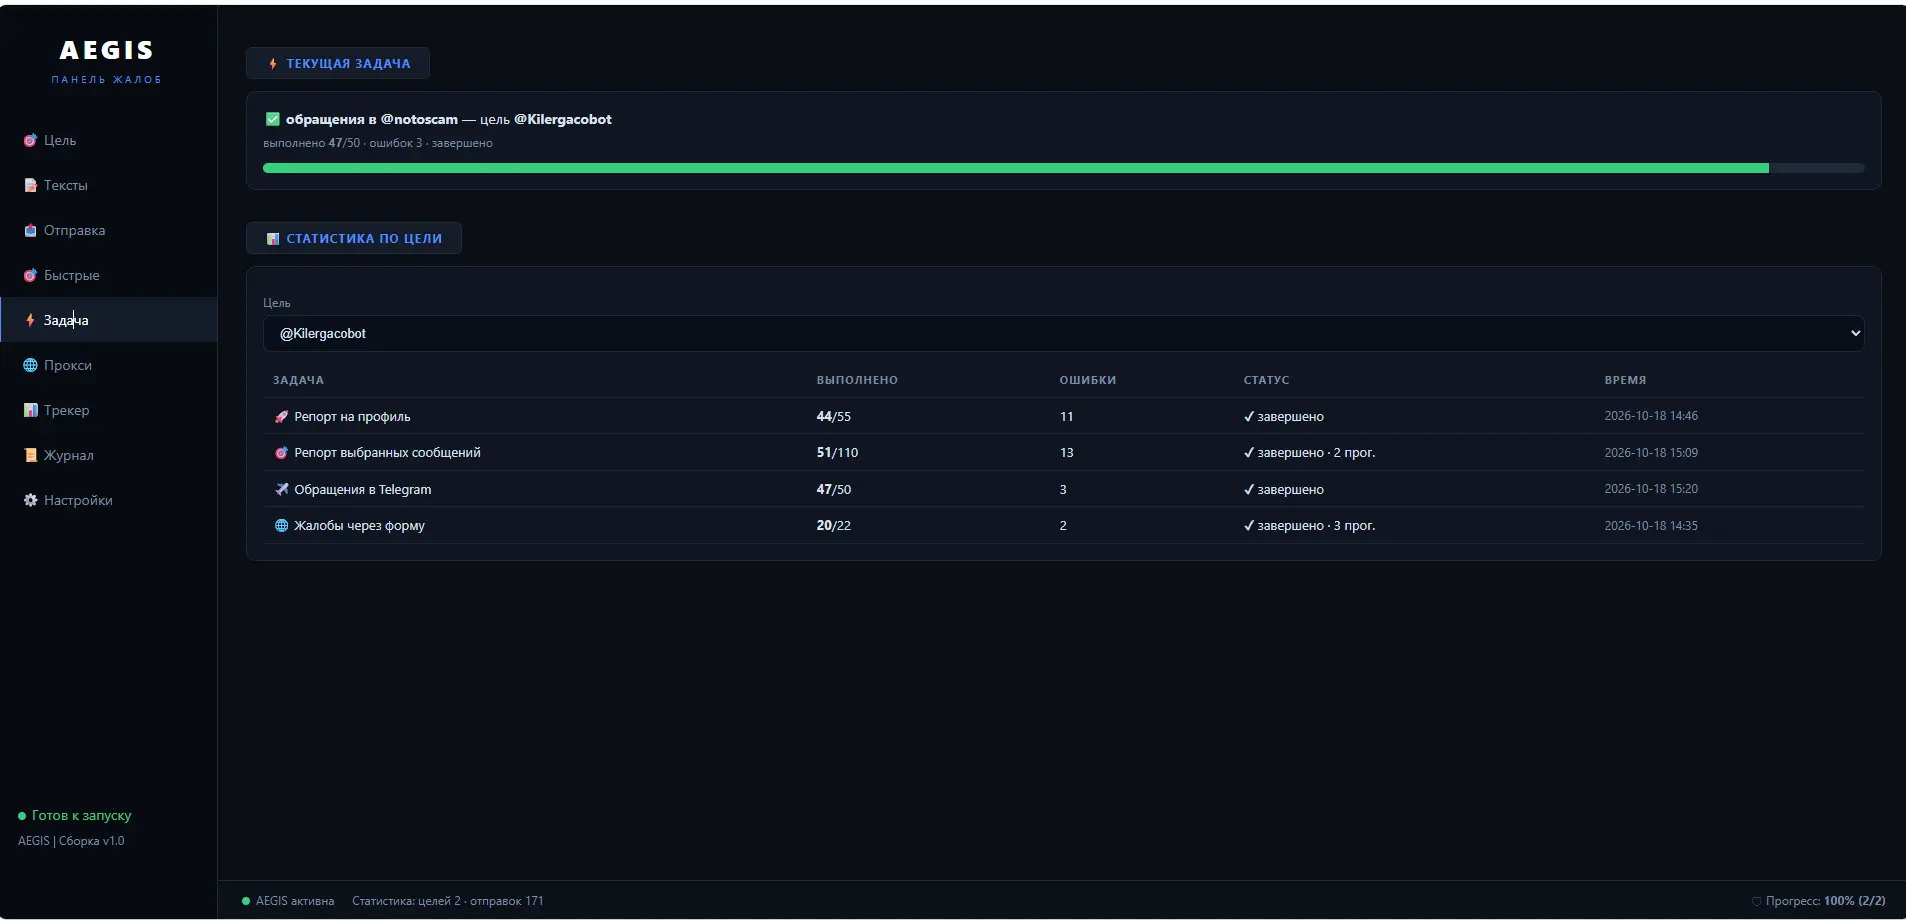This screenshot has width=1906, height=920.
Task: Click the AEGIS активна status indicator
Action: 288,901
